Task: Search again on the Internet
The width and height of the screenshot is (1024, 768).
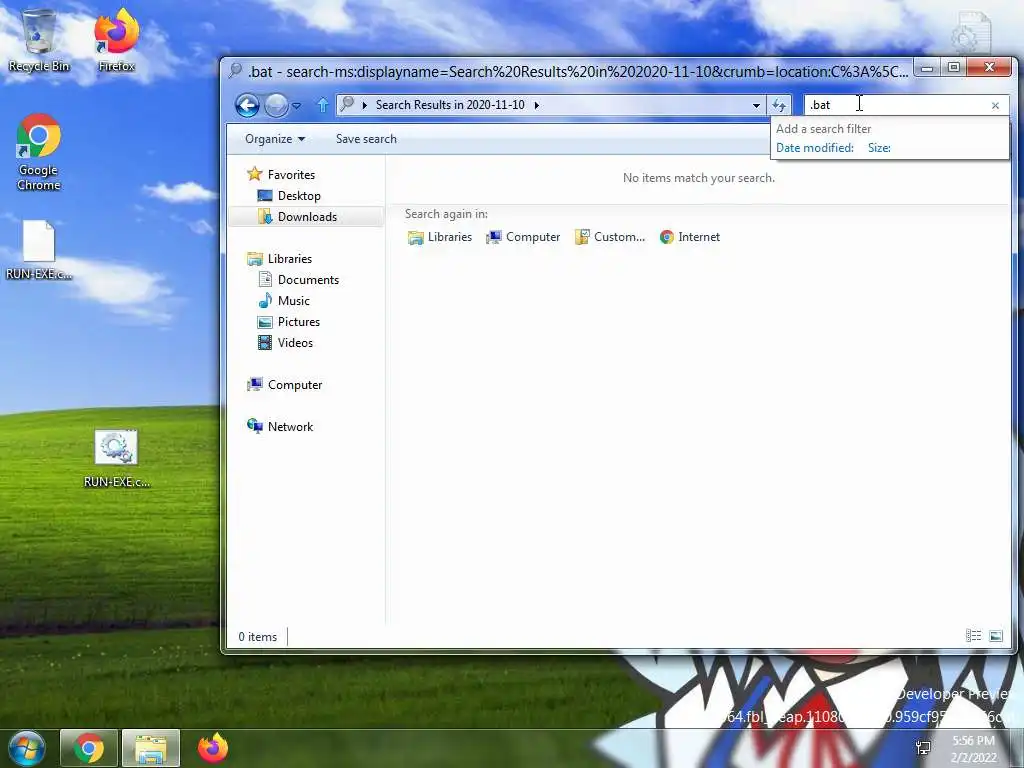Action: [x=690, y=237]
